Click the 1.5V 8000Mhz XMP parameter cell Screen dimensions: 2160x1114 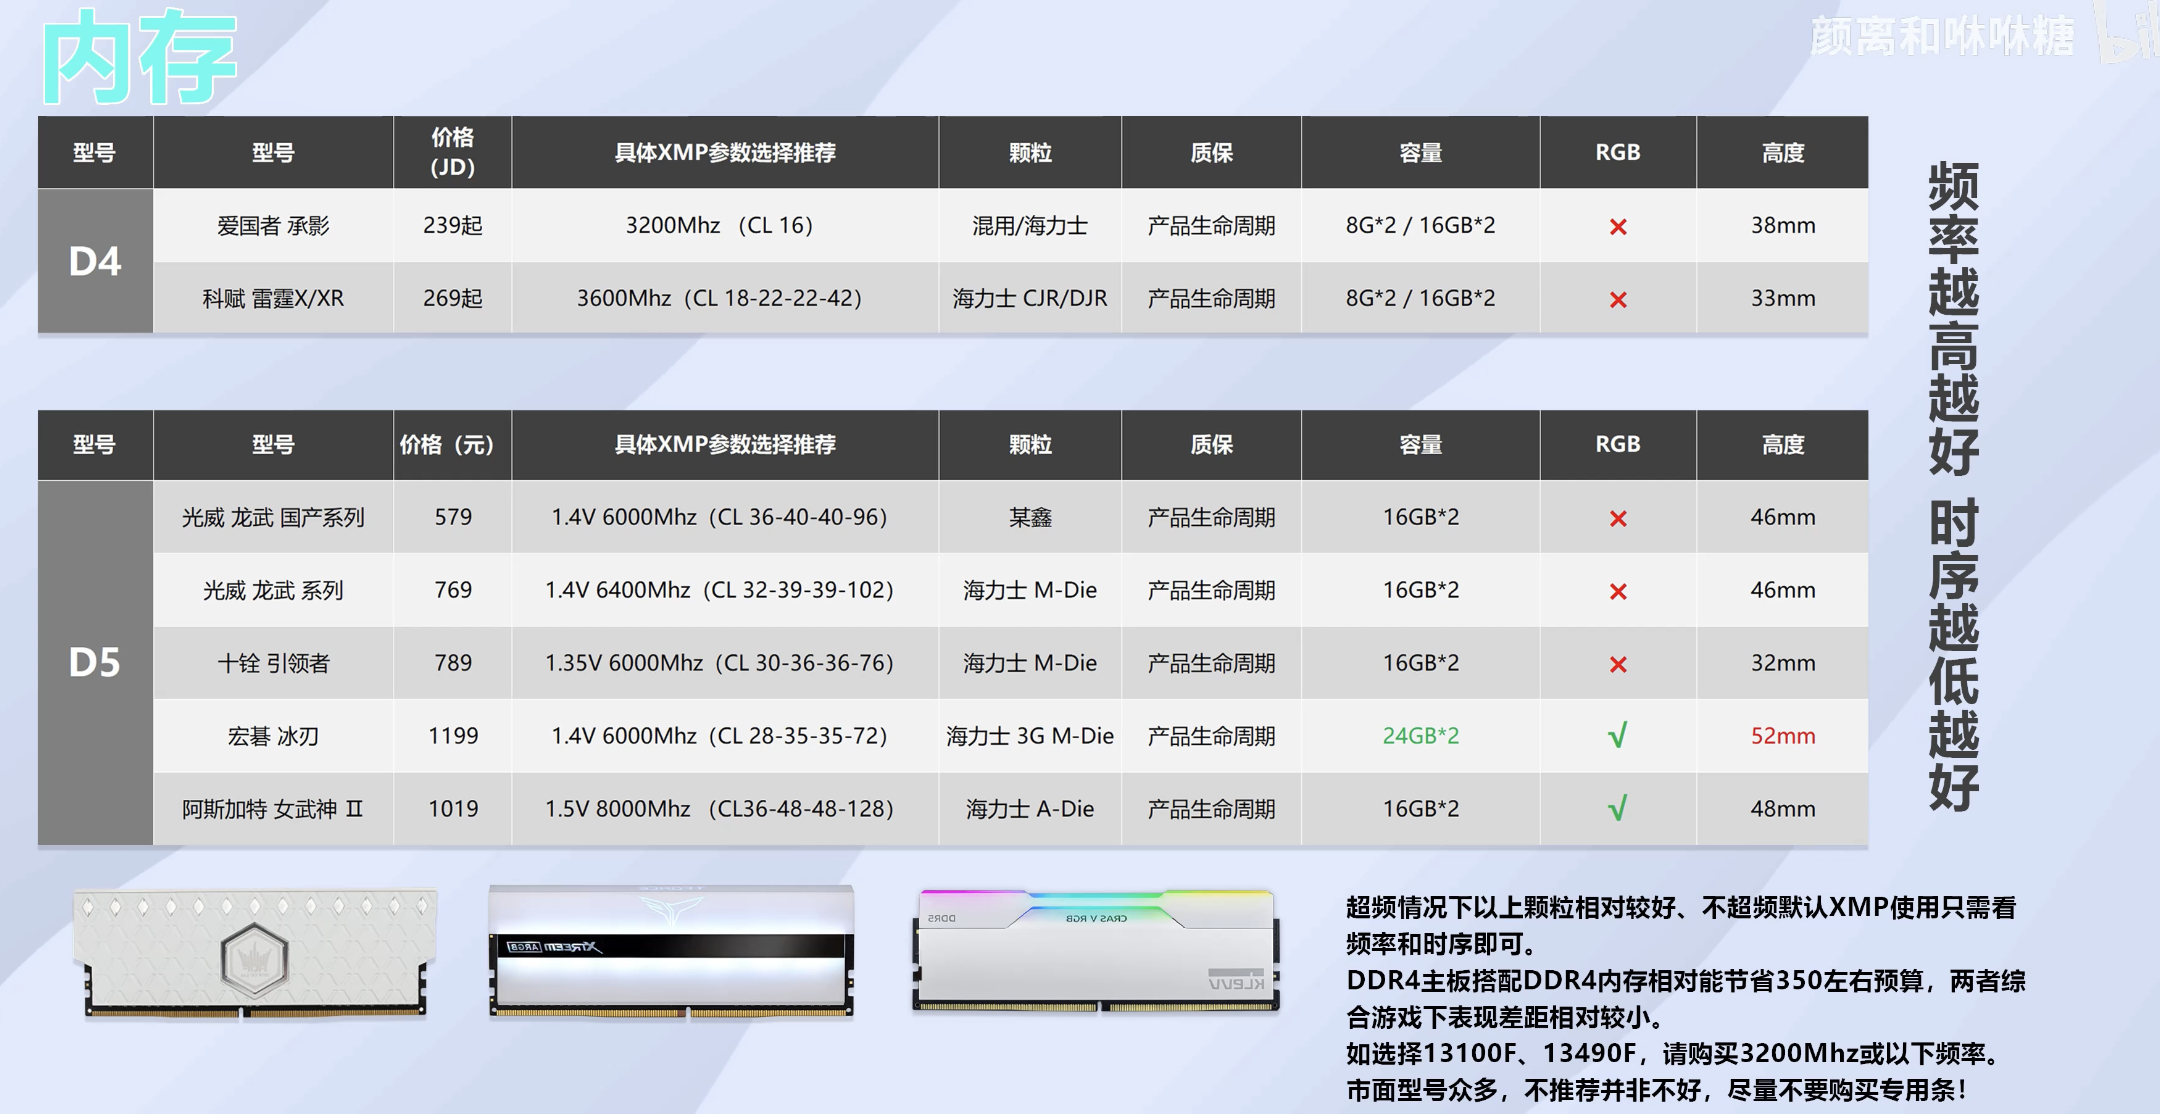(x=718, y=809)
